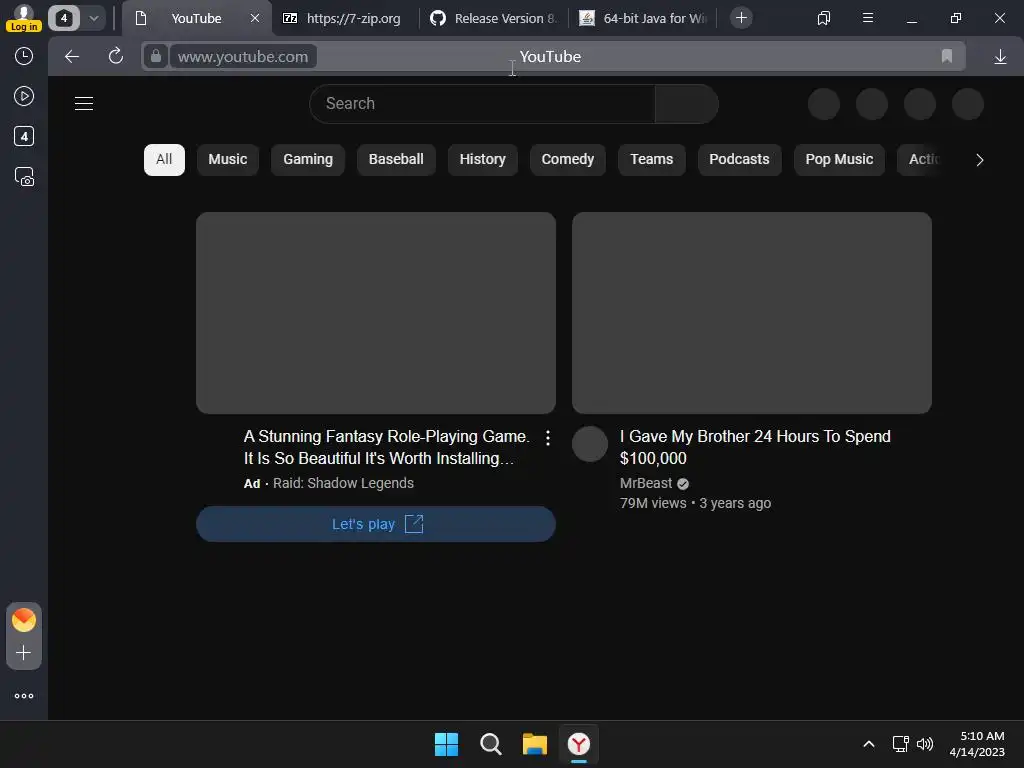Open the MrBeast video thumbnail
The width and height of the screenshot is (1024, 768).
(752, 312)
